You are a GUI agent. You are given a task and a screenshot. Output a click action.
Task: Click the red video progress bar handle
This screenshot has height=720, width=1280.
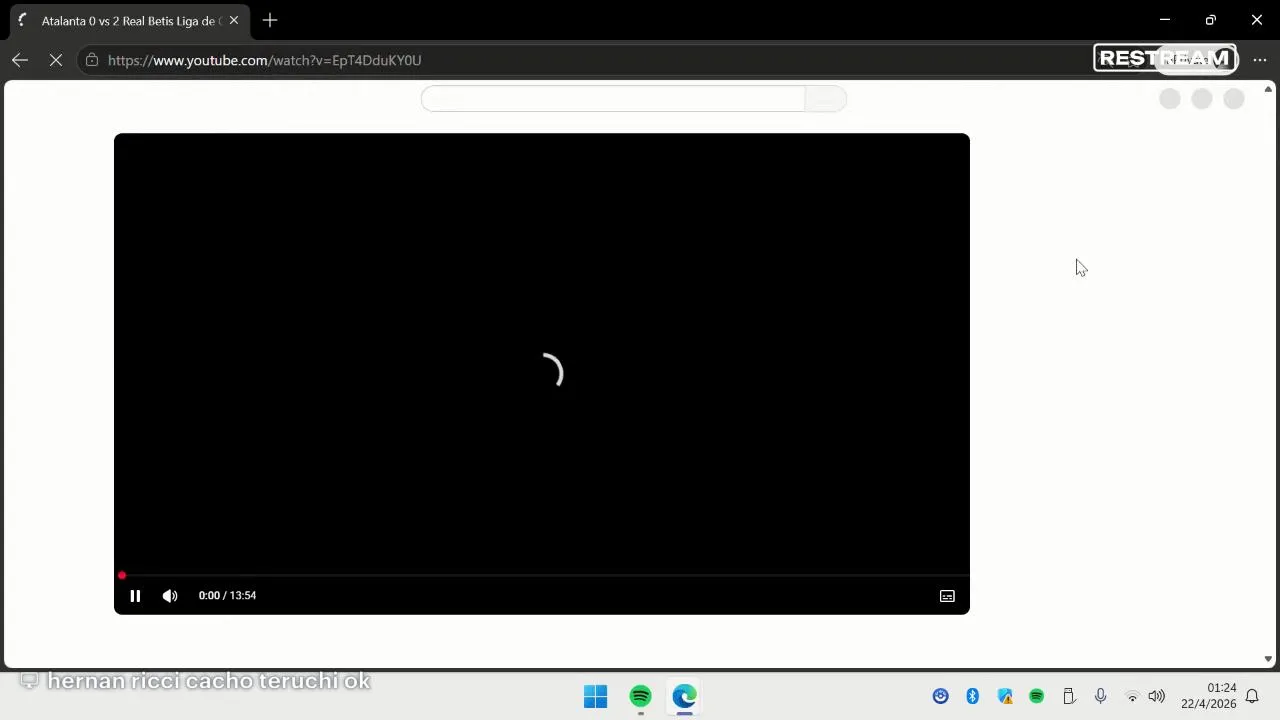pyautogui.click(x=122, y=576)
